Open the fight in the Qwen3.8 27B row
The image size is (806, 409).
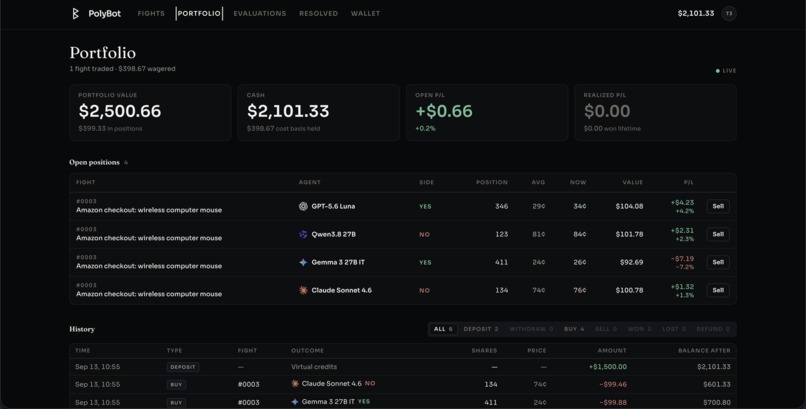[x=149, y=238]
